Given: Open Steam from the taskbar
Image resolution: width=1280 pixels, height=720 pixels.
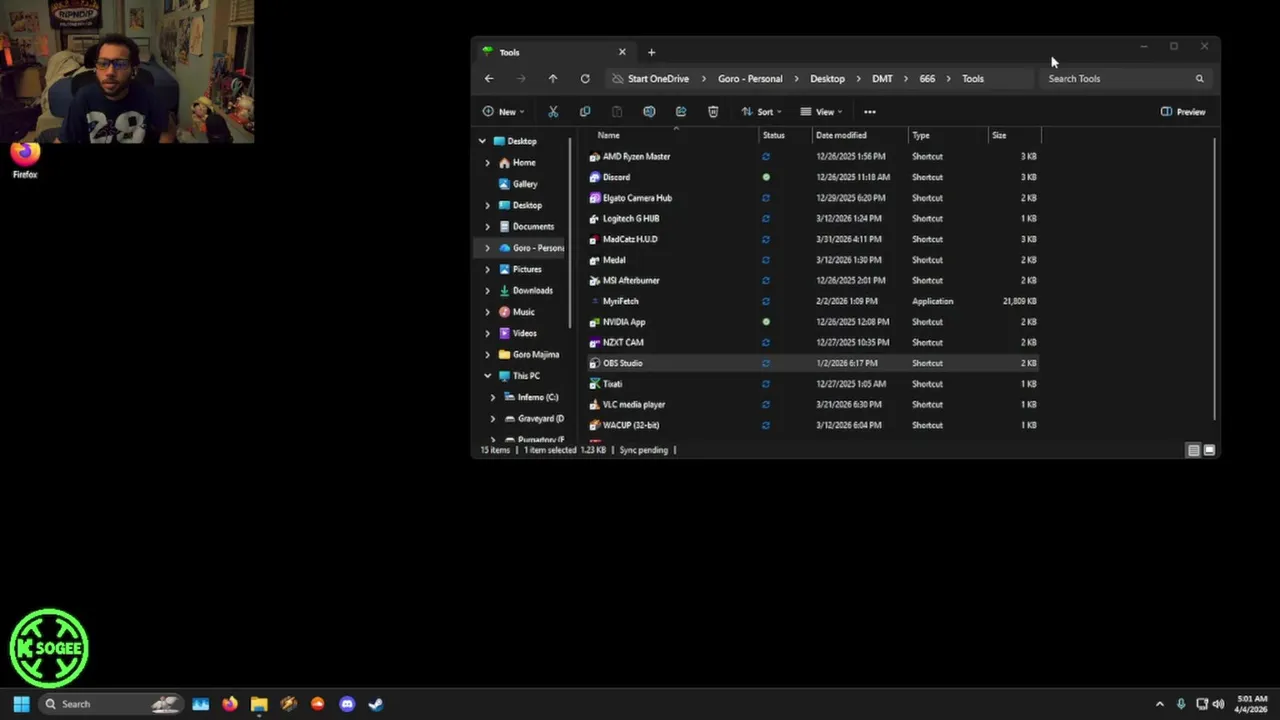Looking at the screenshot, I should click(x=376, y=704).
